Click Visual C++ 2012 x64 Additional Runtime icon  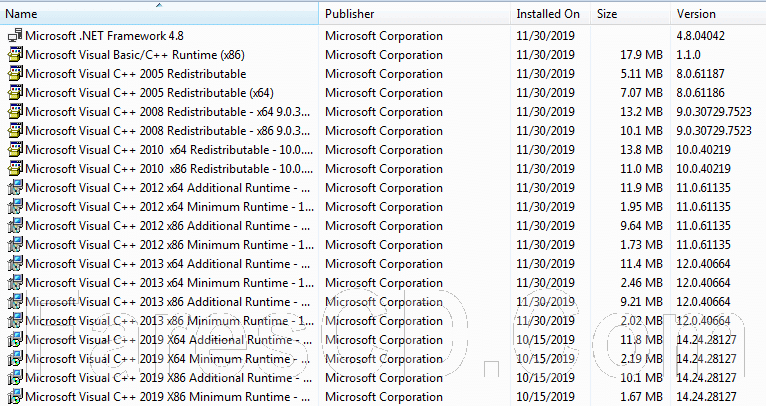[15, 188]
